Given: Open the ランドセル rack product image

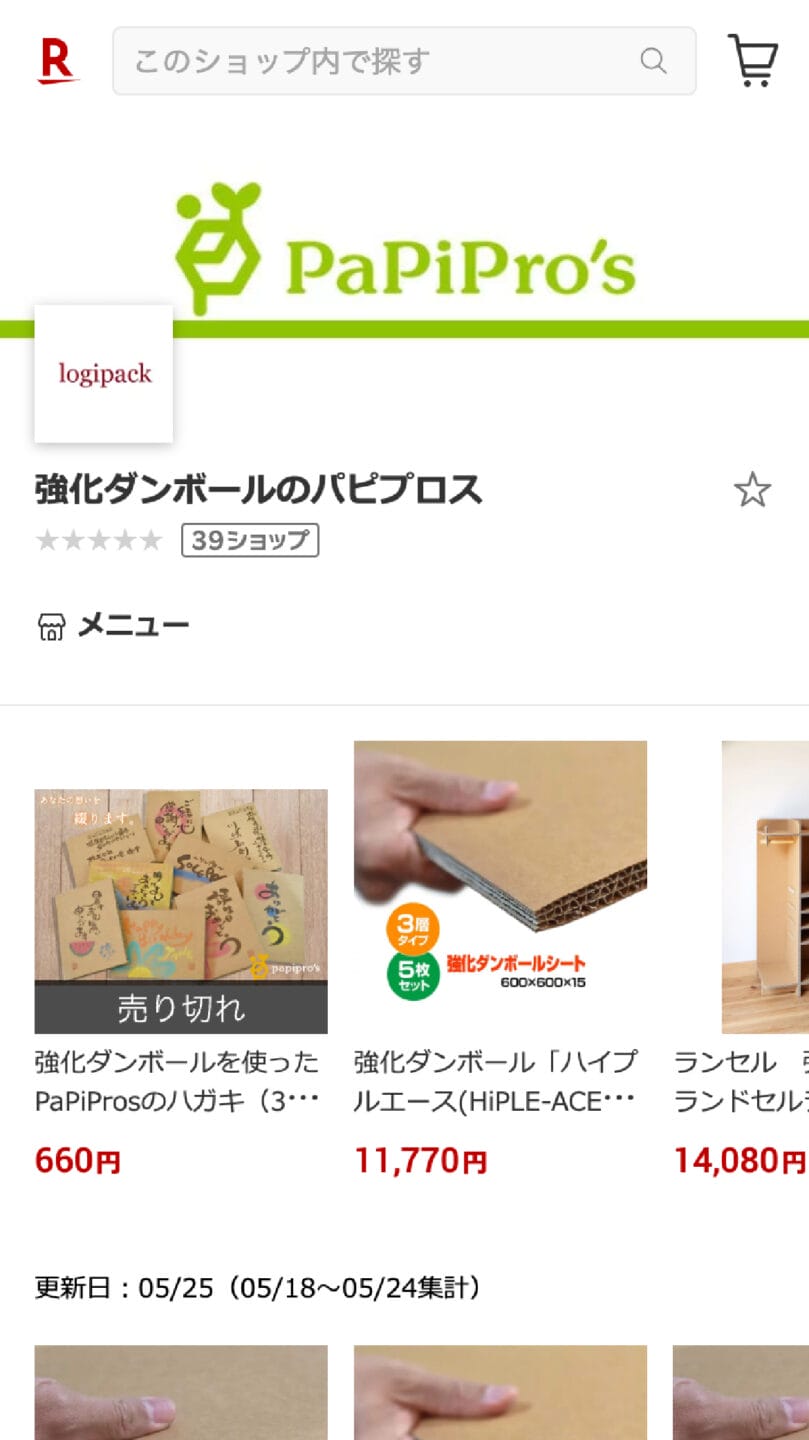Looking at the screenshot, I should tap(765, 887).
